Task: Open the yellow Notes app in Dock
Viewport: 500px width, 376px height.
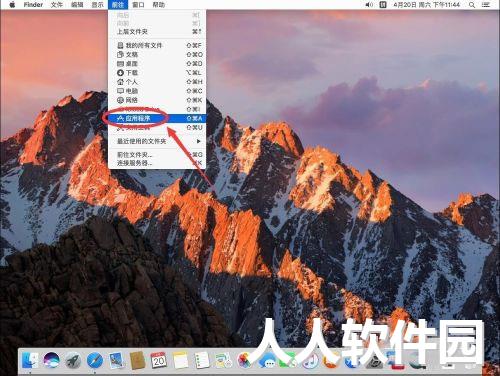Action: coord(180,360)
